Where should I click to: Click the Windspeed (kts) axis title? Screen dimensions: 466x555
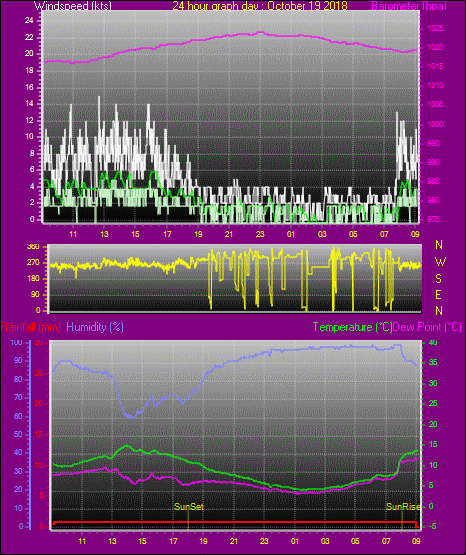click(73, 6)
